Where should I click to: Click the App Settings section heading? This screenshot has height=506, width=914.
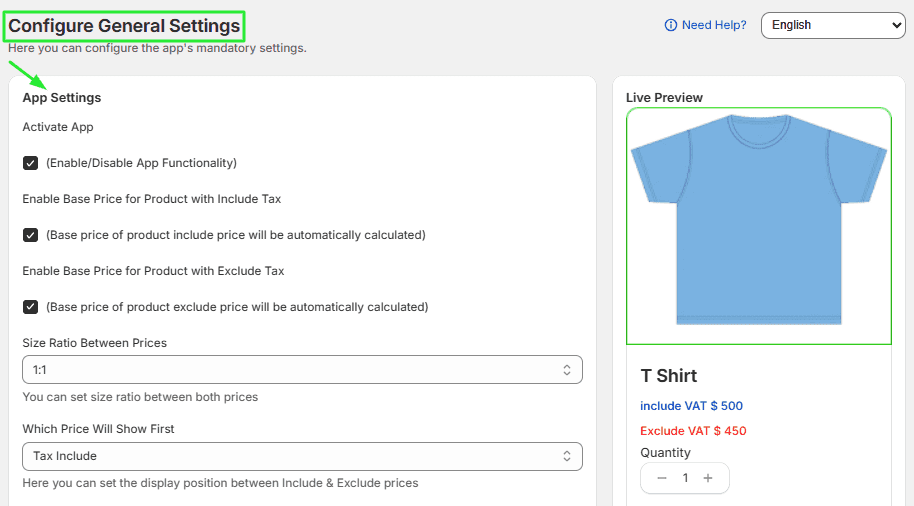coord(62,98)
